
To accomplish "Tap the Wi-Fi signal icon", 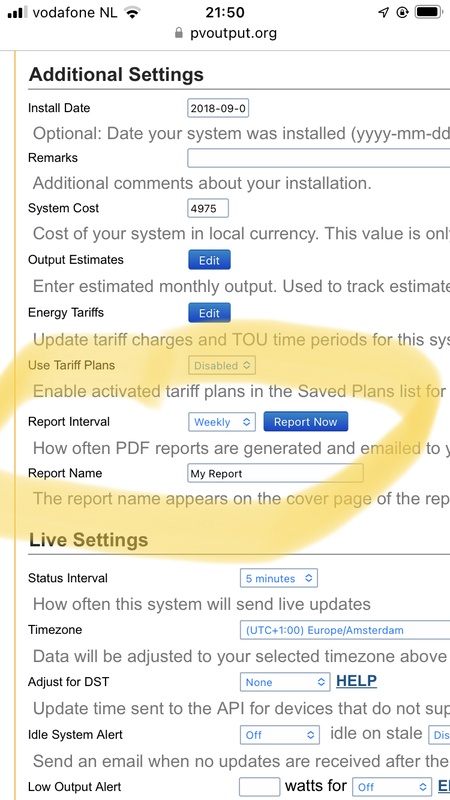I will (133, 12).
